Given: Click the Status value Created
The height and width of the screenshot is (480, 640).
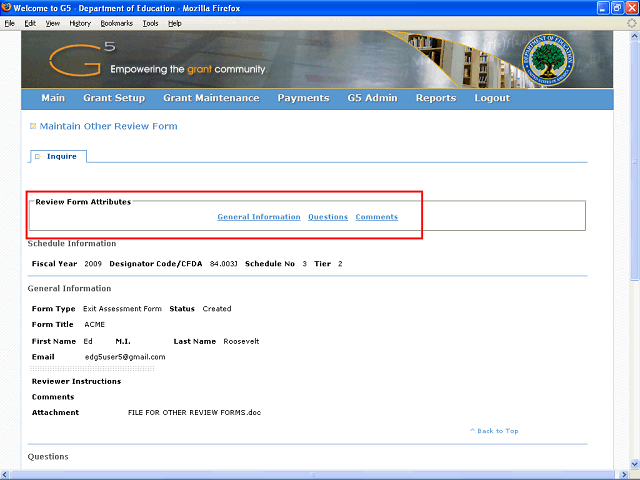Looking at the screenshot, I should [217, 309].
